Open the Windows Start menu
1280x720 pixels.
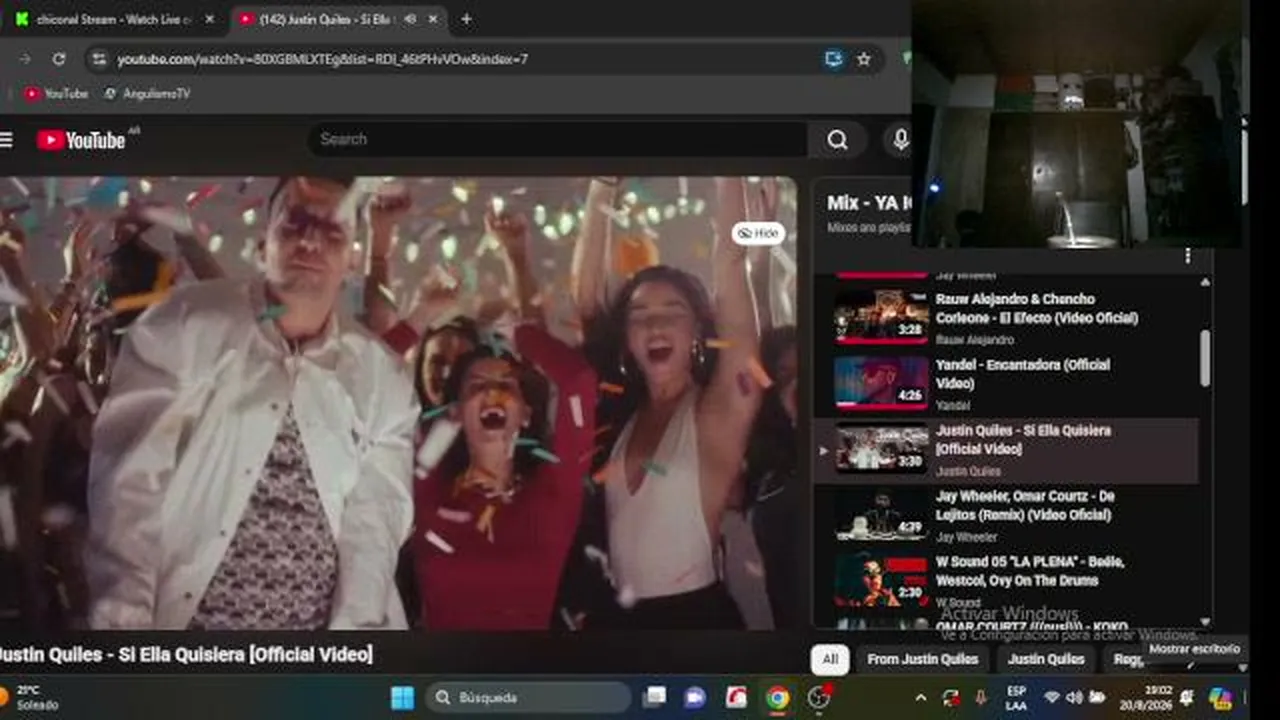[402, 697]
